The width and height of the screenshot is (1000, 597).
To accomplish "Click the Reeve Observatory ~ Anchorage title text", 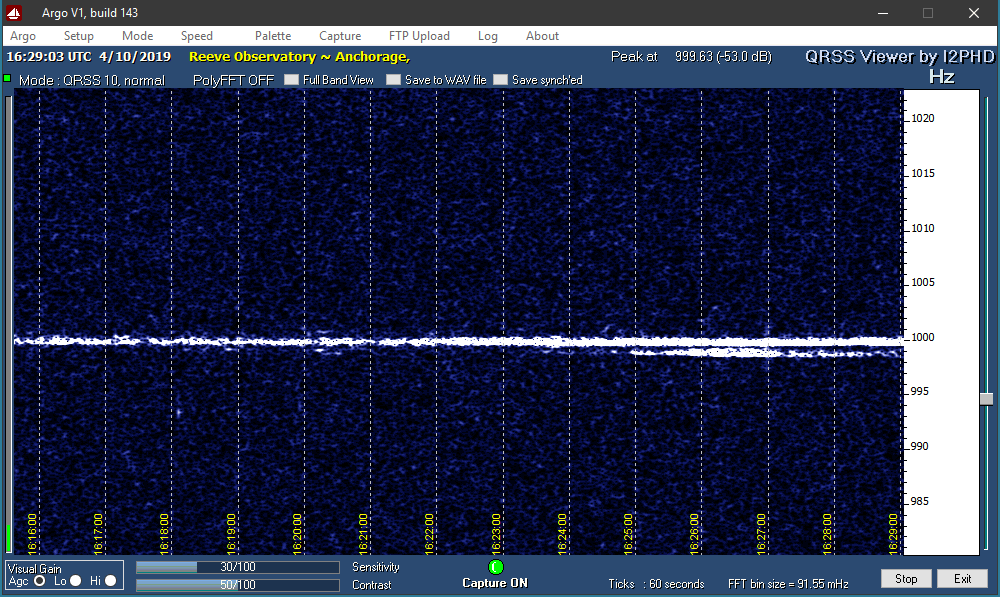I will pos(299,57).
